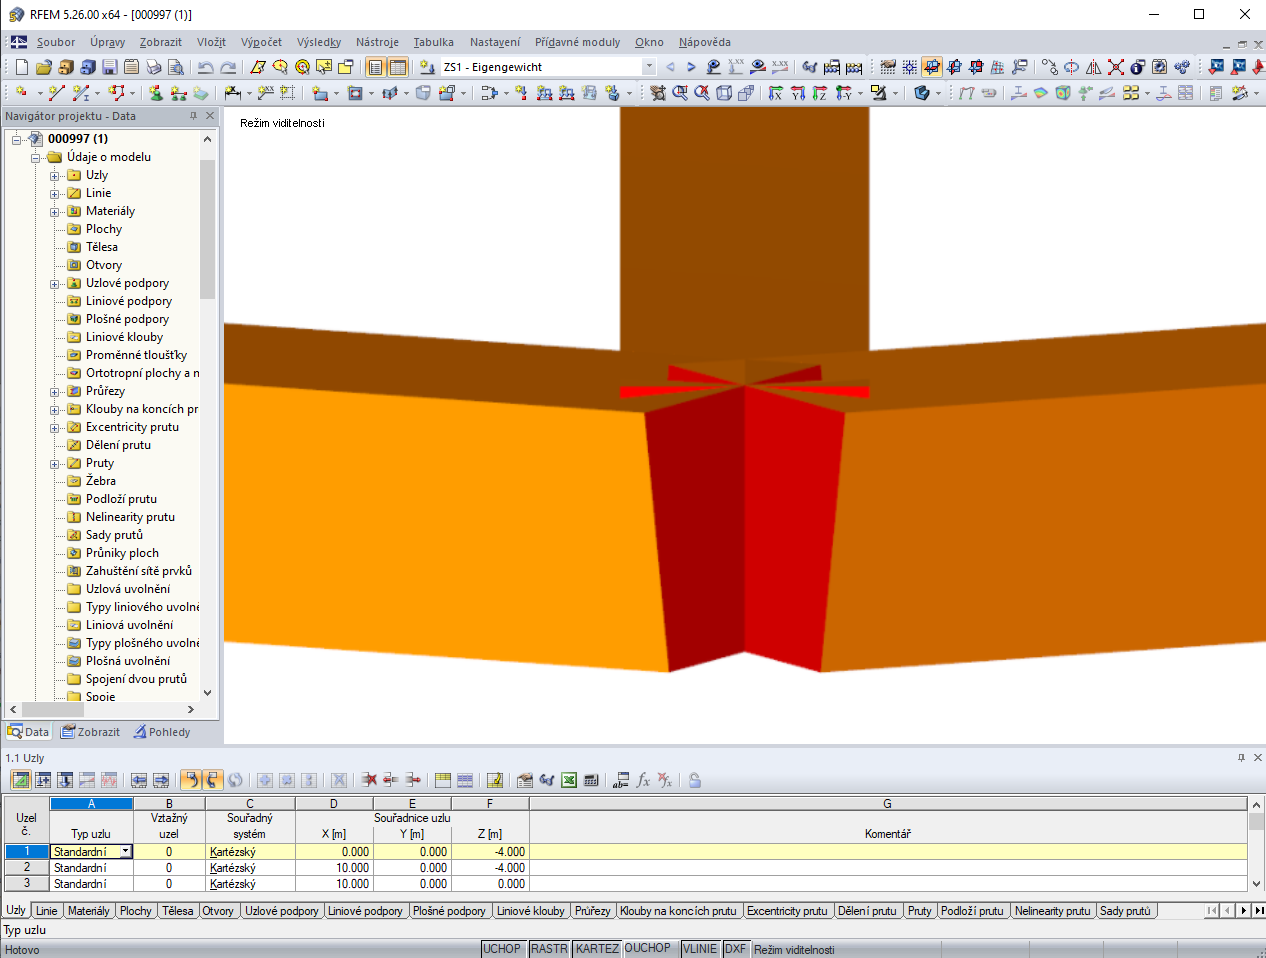
Task: Open the Standardní node type dropdown in row 1
Action: coord(126,852)
